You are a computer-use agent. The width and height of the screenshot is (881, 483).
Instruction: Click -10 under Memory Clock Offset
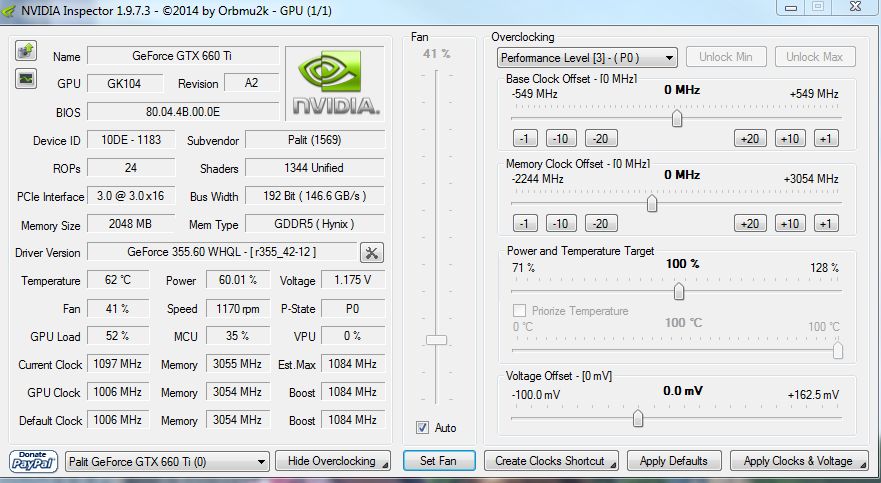[561, 224]
